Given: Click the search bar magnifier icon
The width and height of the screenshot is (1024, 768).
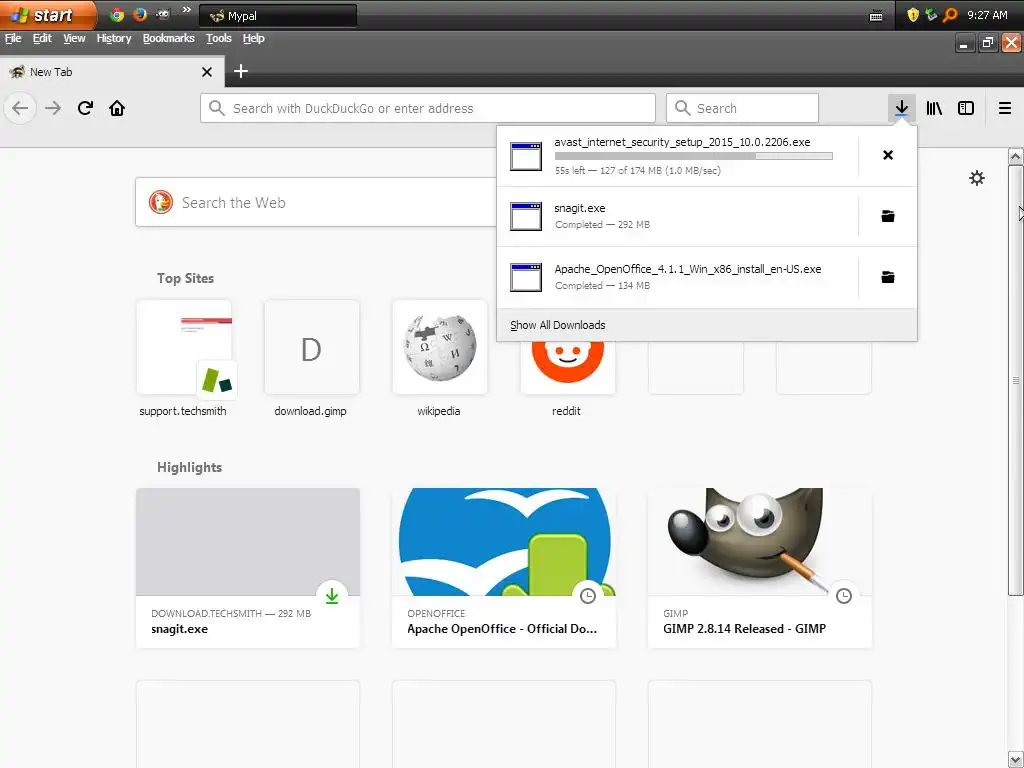Looking at the screenshot, I should click(x=682, y=108).
